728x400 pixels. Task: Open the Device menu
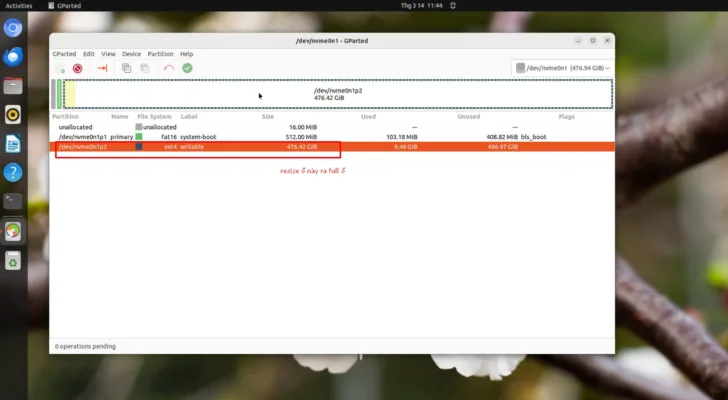point(131,54)
